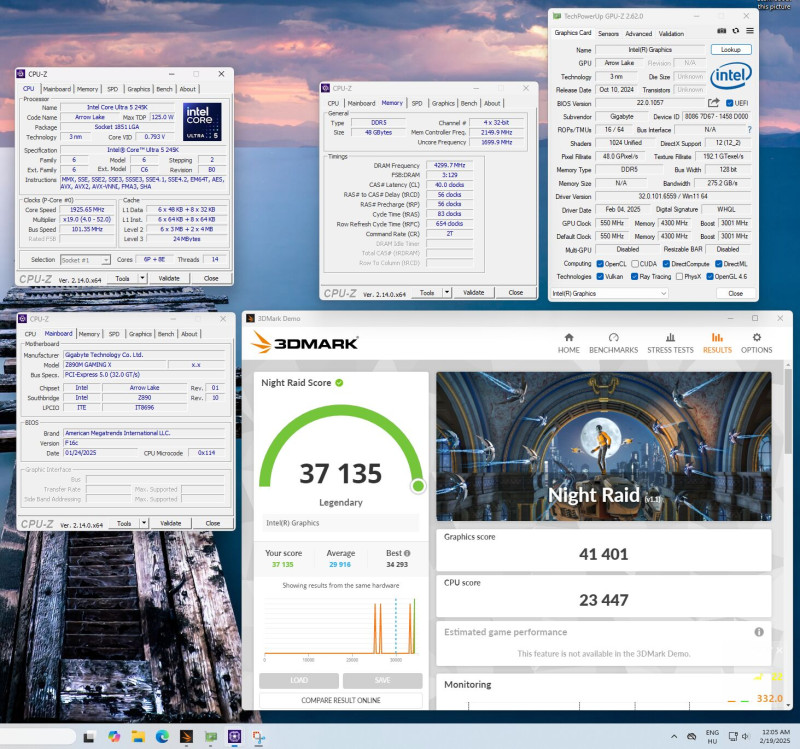Expand Tools arrow in CPU-Z Memory window

pos(447,292)
